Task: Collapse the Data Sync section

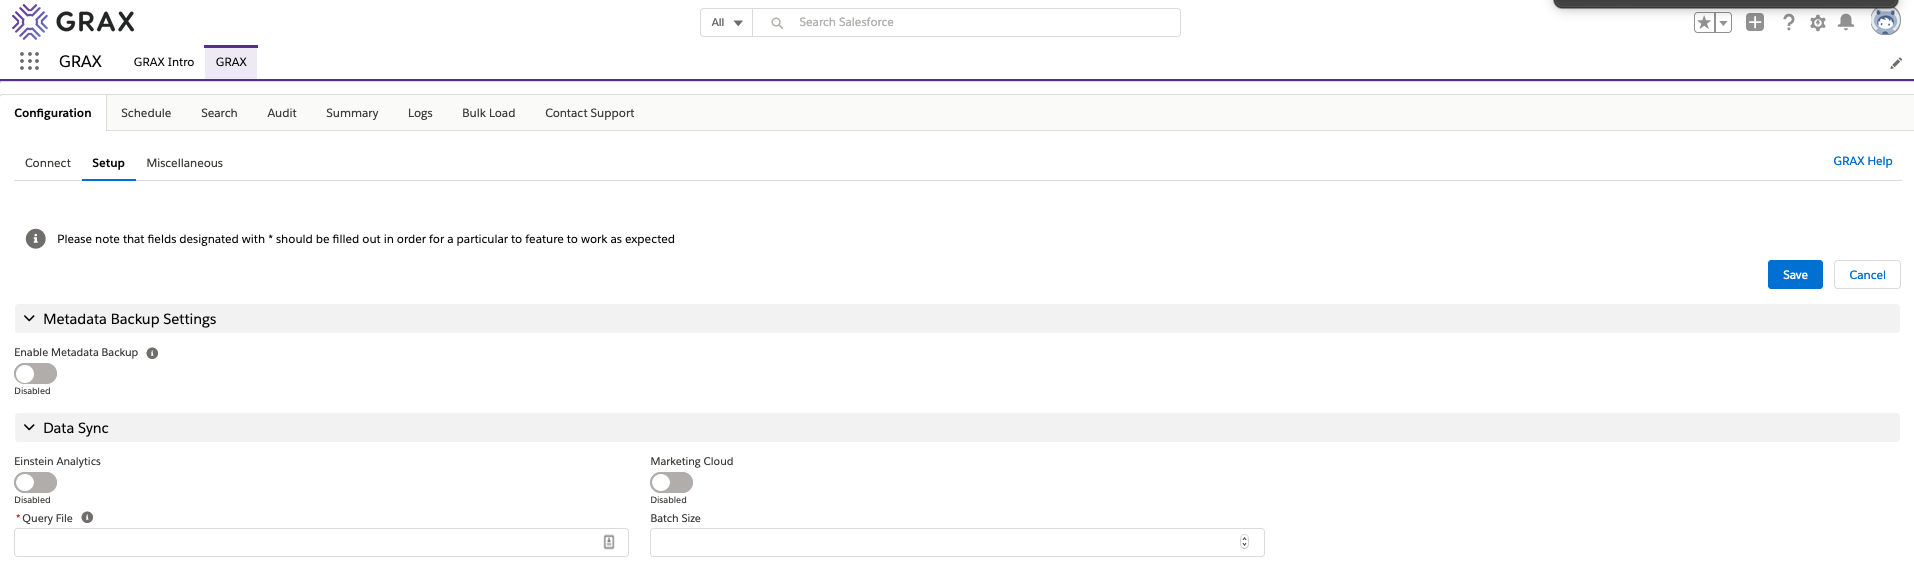Action: pos(957,428)
